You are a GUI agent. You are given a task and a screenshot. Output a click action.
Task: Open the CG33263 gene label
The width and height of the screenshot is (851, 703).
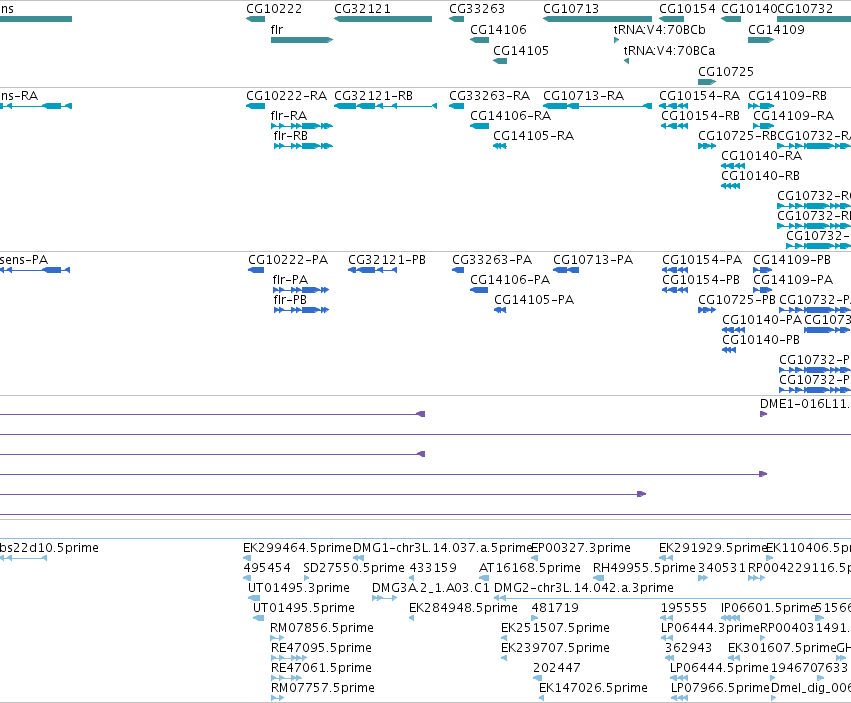point(477,9)
